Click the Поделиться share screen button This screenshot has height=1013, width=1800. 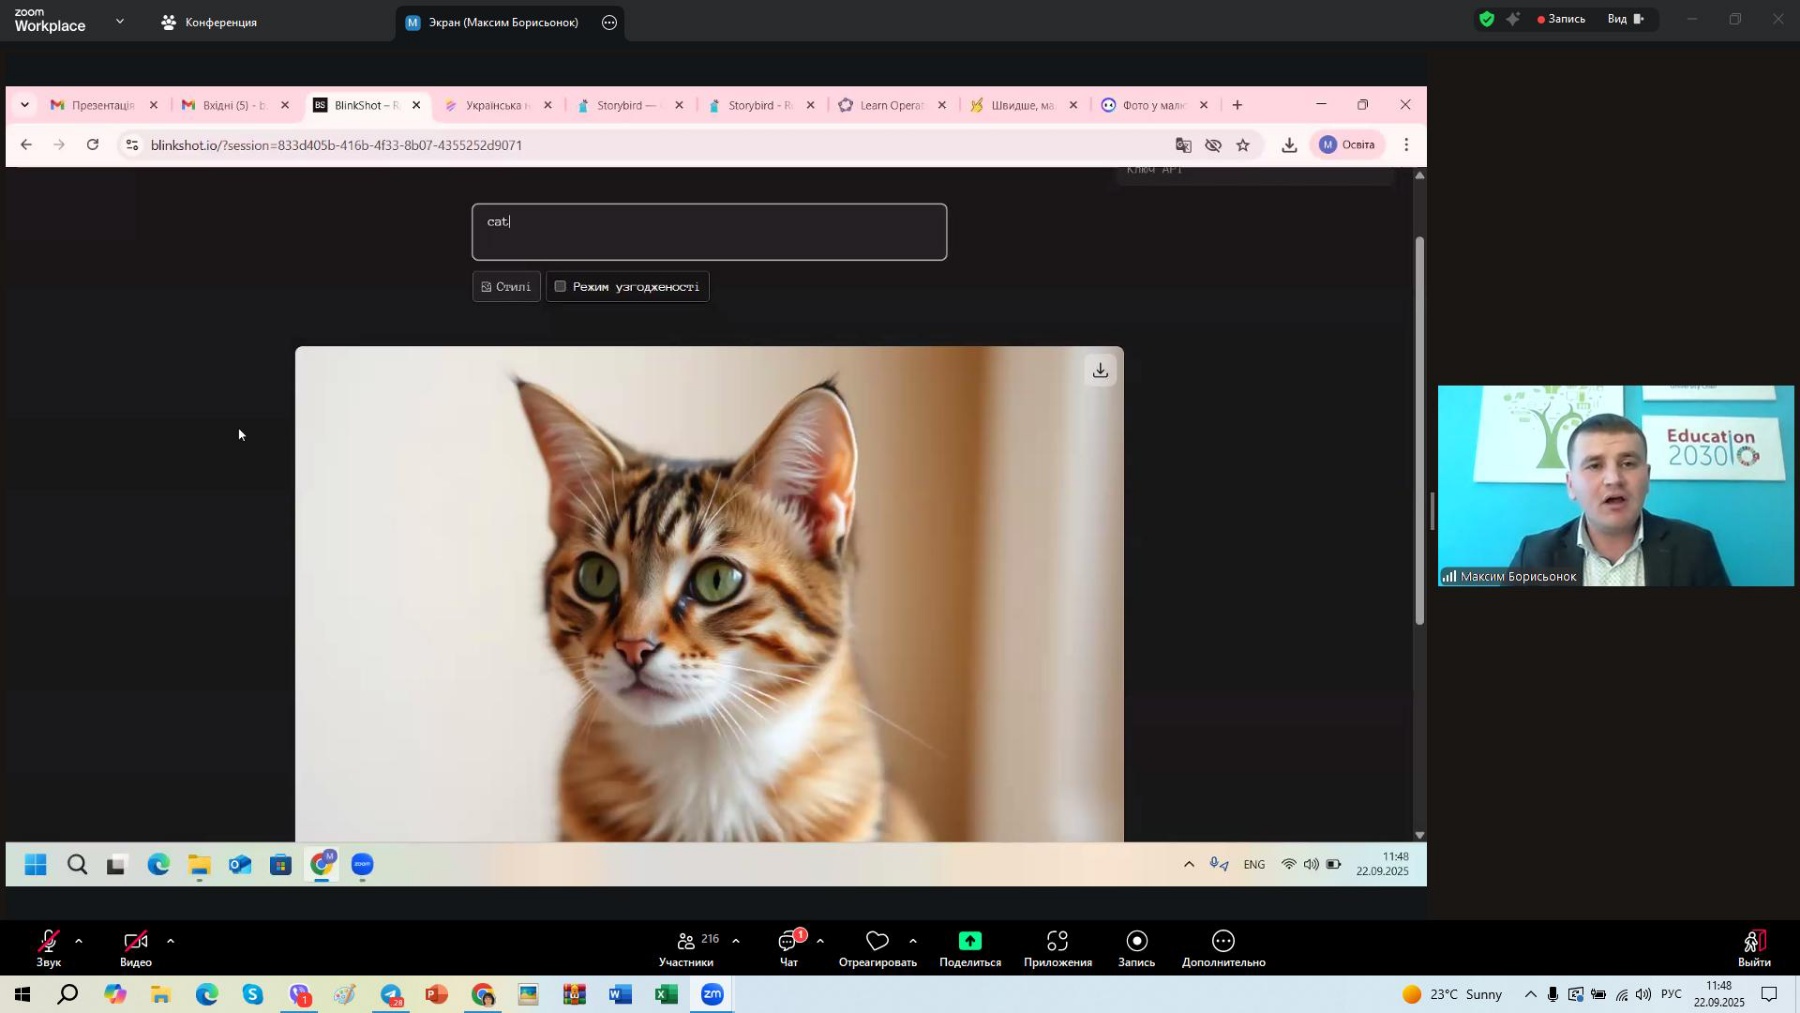coord(970,949)
